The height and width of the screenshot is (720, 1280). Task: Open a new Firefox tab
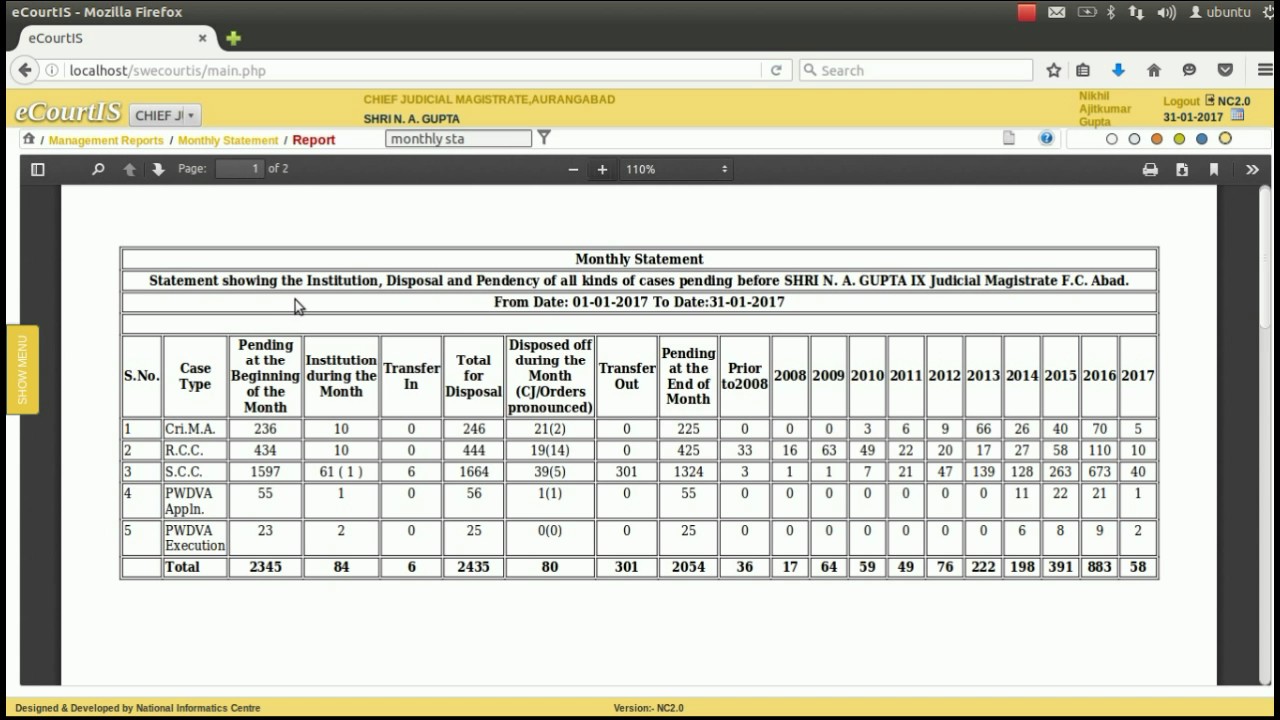click(233, 38)
